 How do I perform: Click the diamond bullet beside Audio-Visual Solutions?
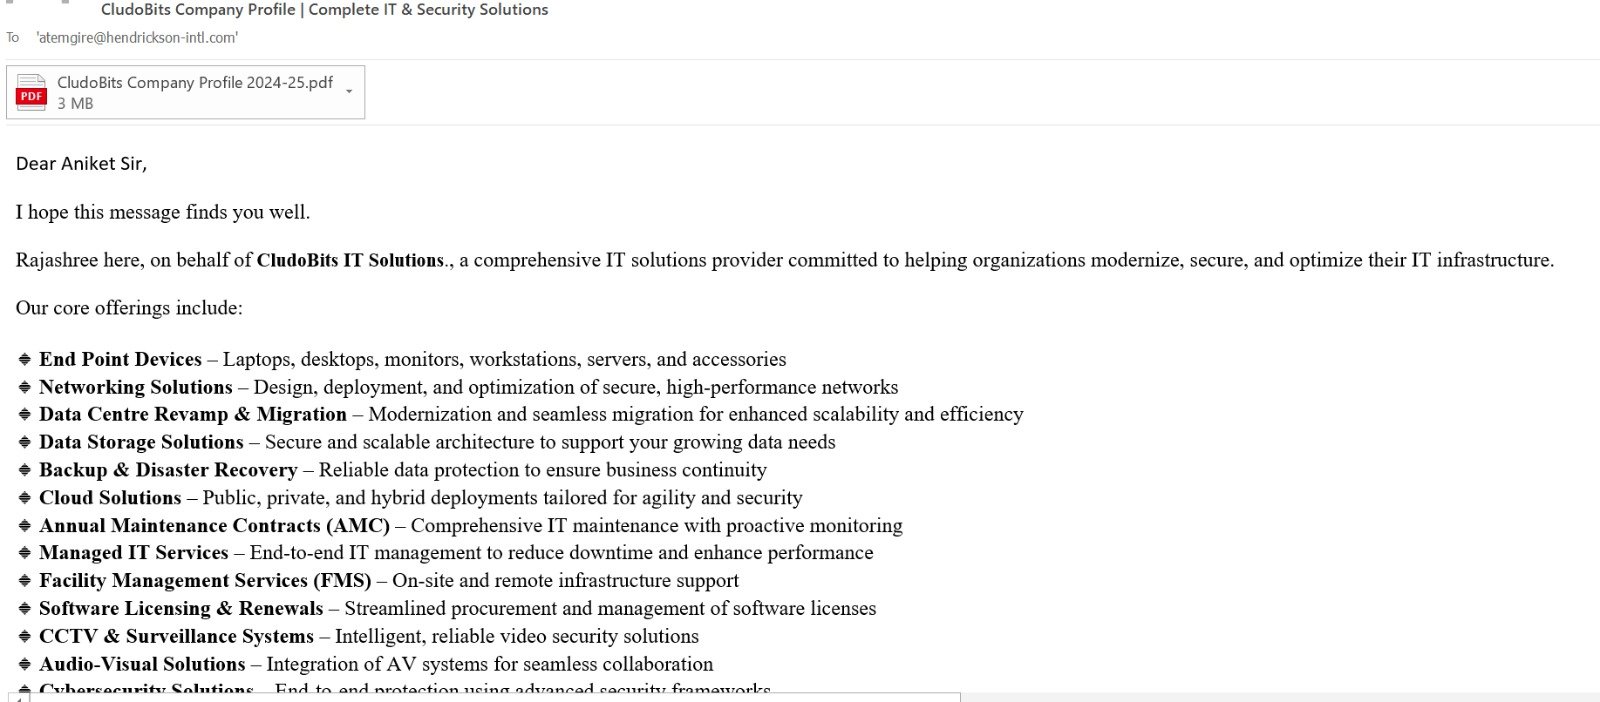25,664
